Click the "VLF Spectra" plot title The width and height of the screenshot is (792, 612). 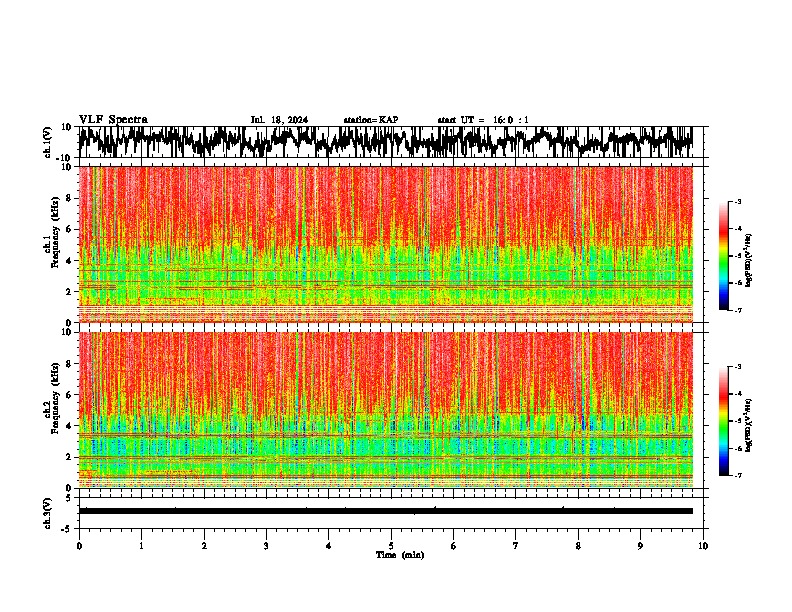click(x=113, y=120)
